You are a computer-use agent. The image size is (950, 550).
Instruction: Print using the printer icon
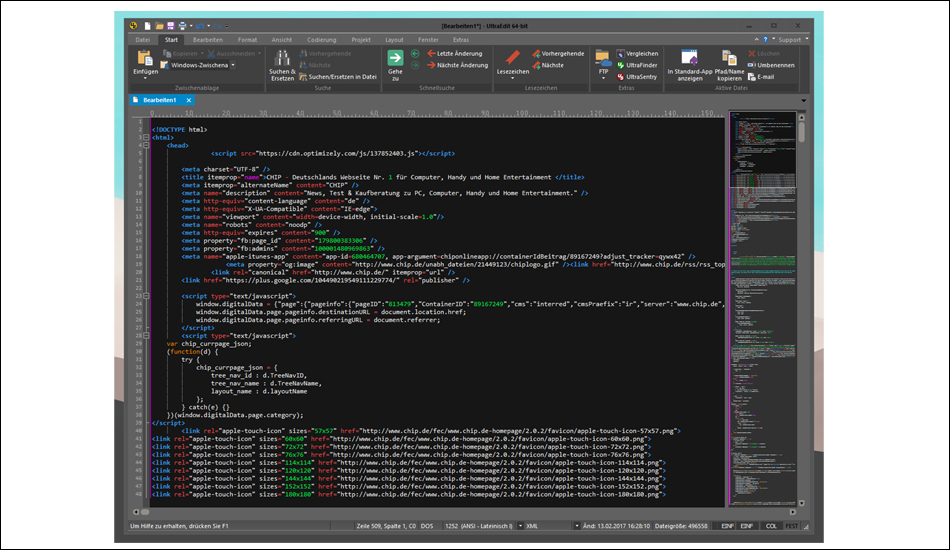pyautogui.click(x=182, y=26)
